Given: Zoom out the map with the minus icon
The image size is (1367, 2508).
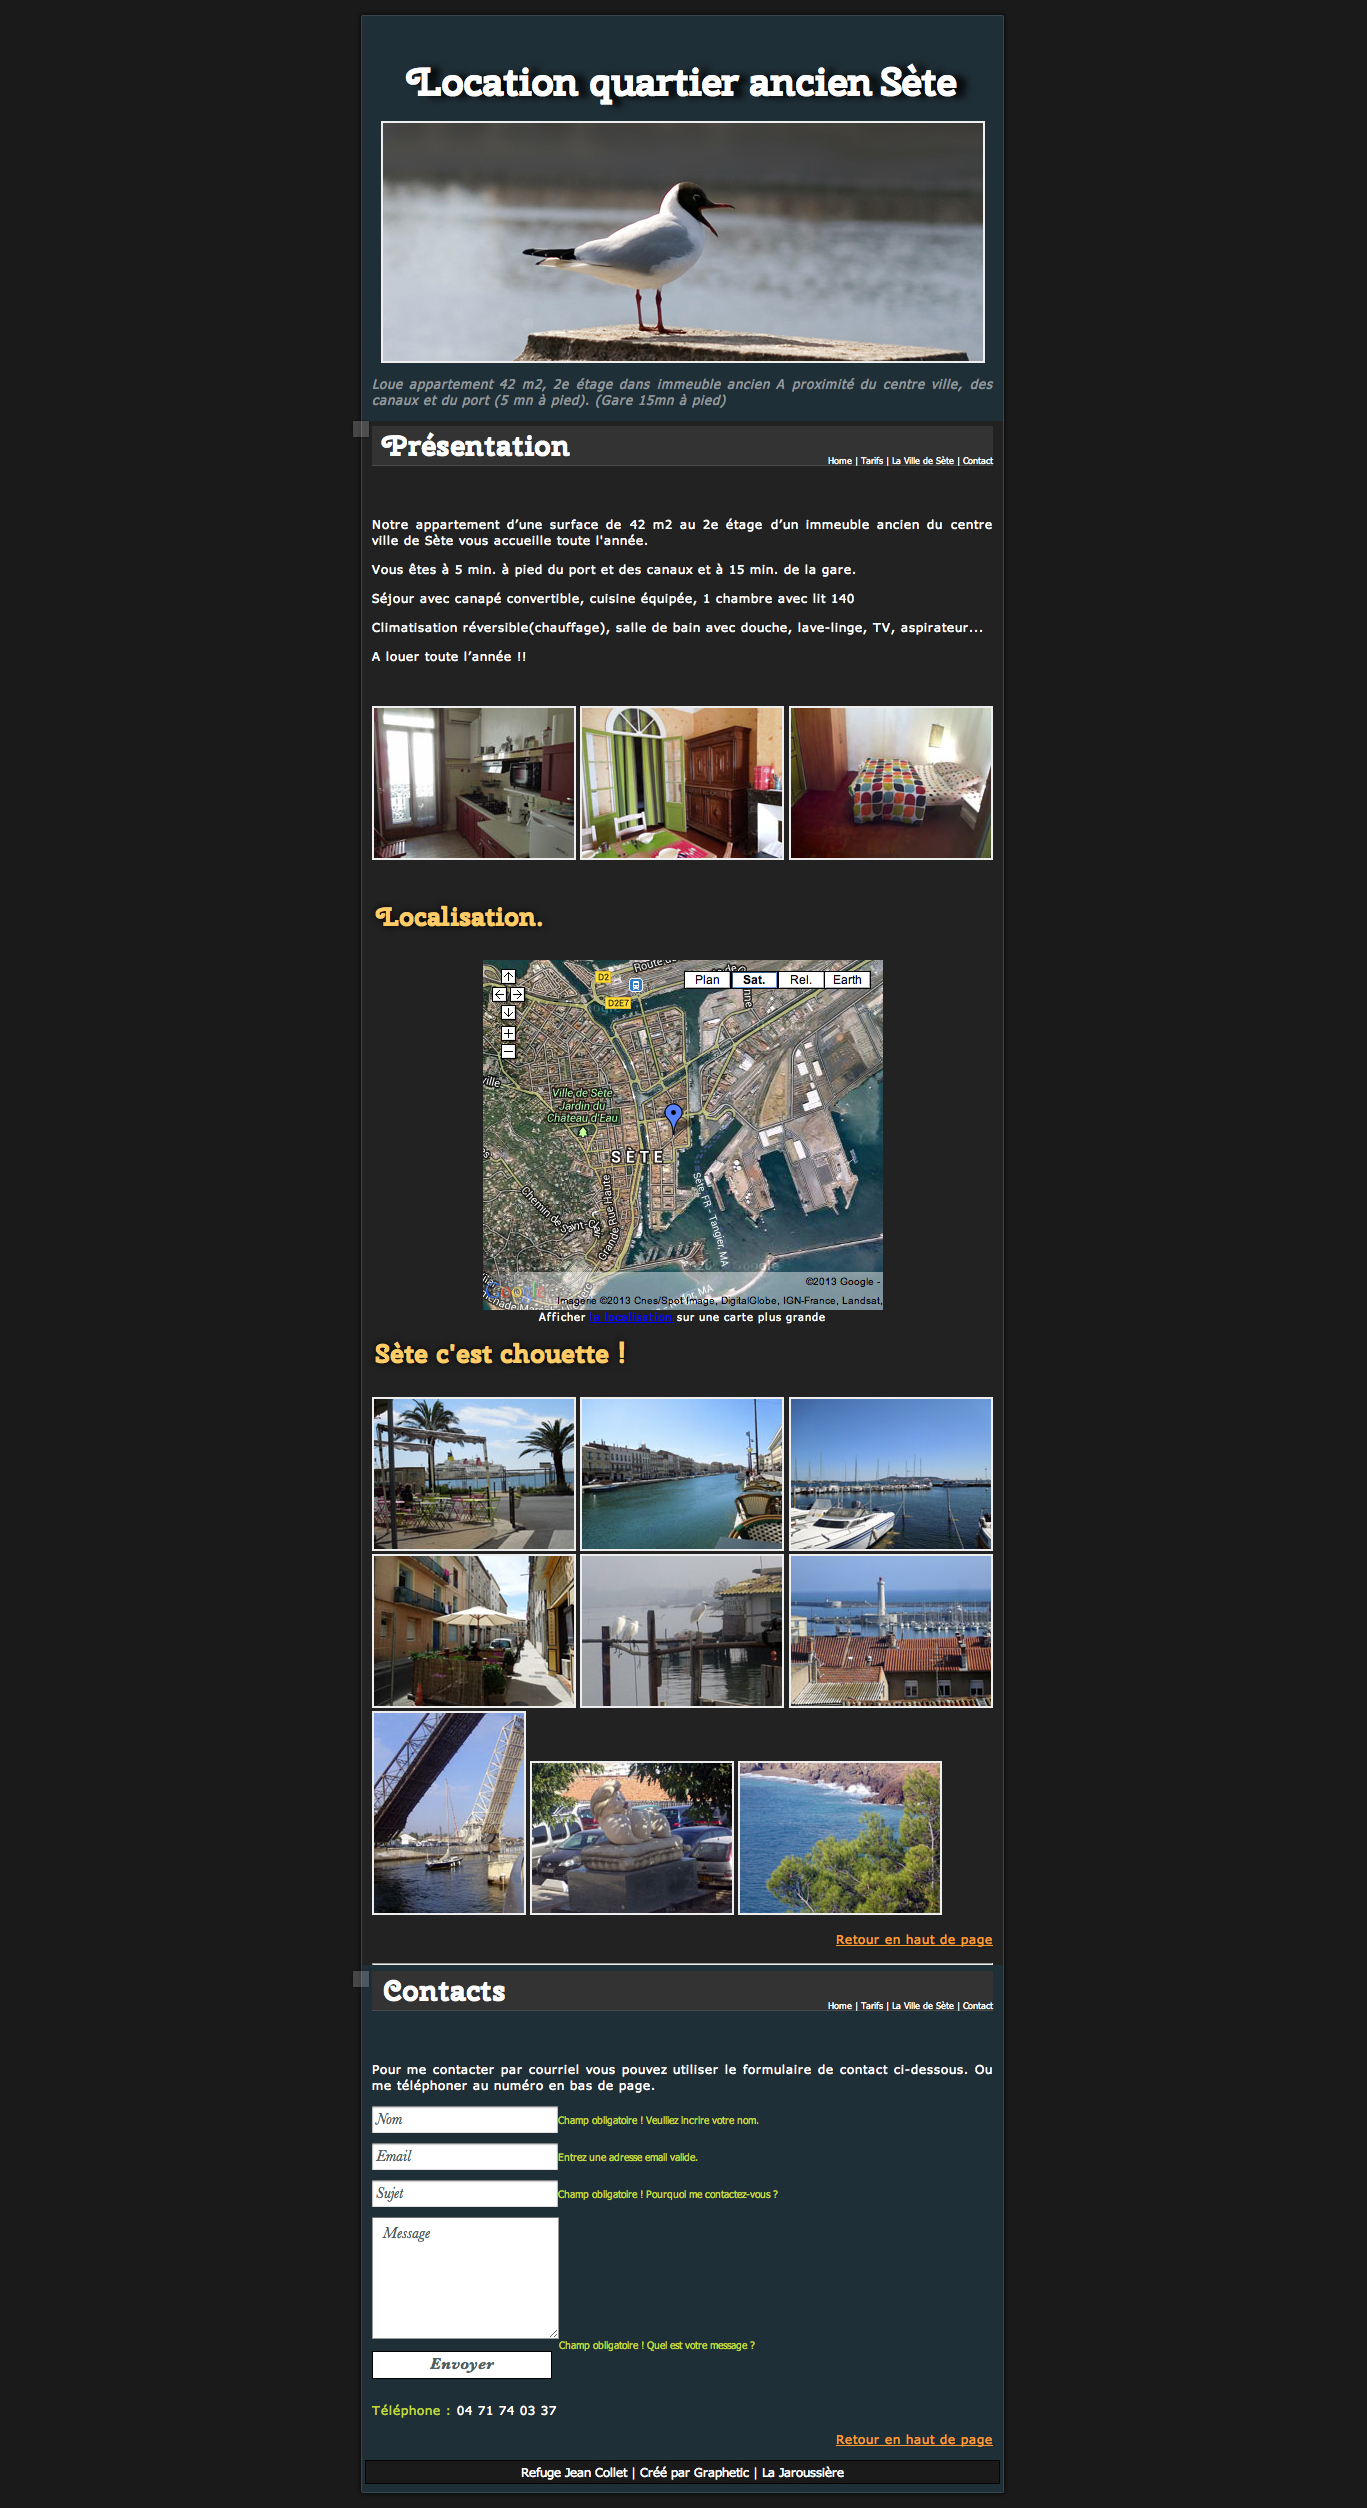Looking at the screenshot, I should click(508, 1052).
